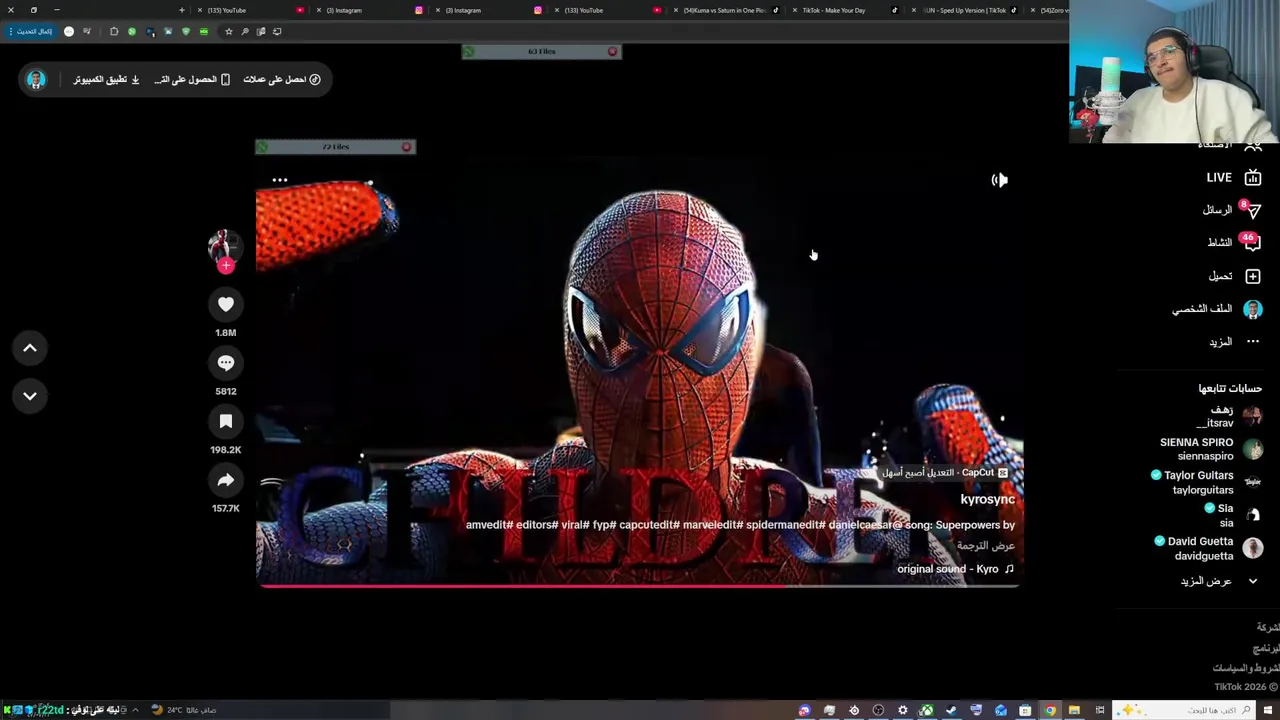This screenshot has height=720, width=1280.
Task: Open the 'original sound - Kyro' link
Action: [x=955, y=569]
